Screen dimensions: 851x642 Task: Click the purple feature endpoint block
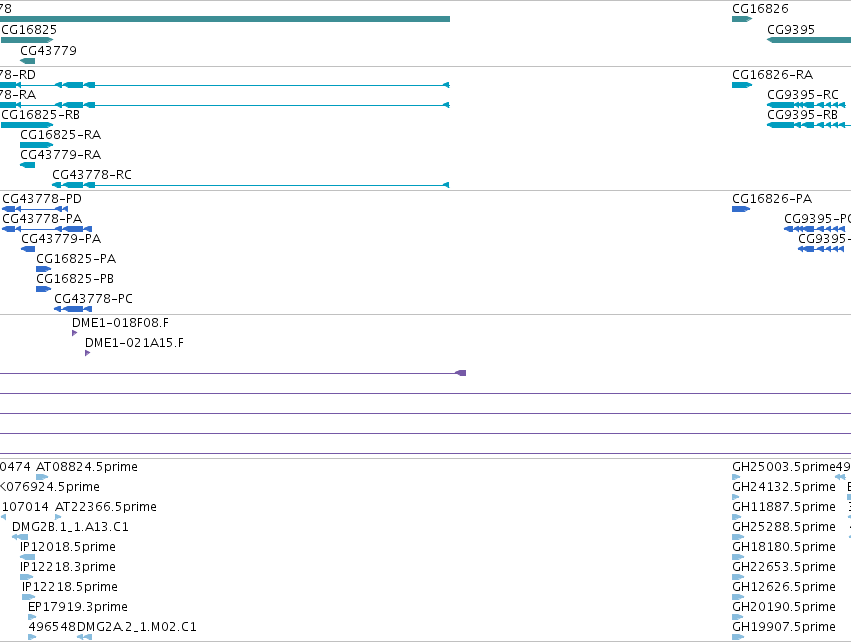tap(460, 373)
